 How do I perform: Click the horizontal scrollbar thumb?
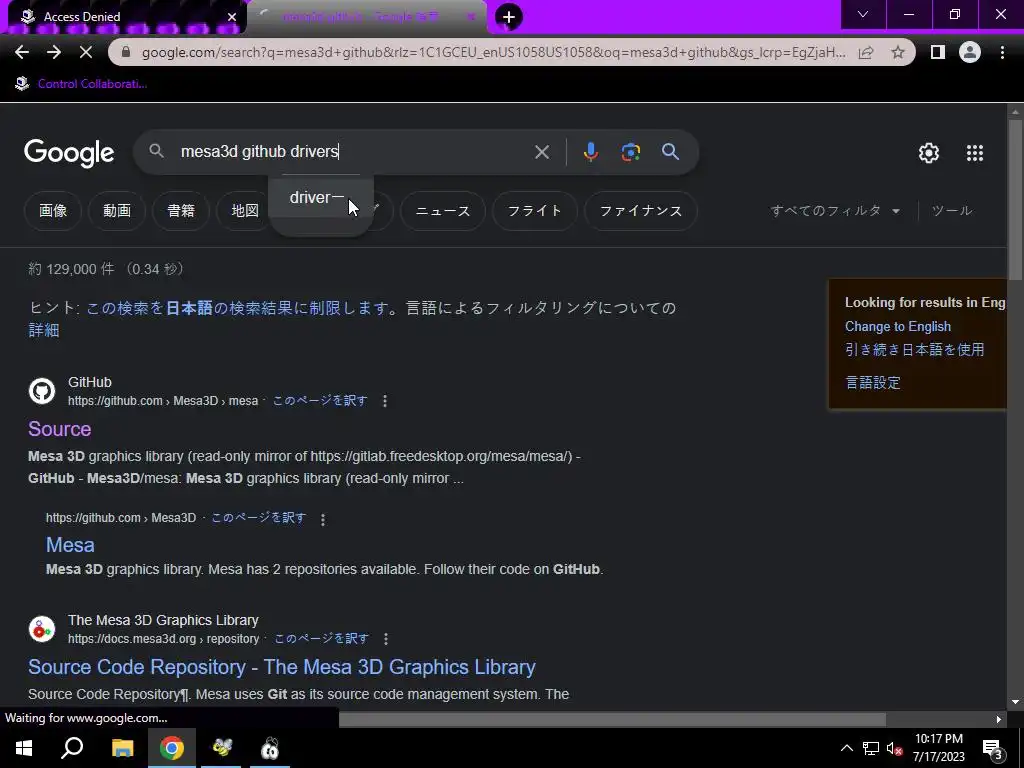point(612,719)
